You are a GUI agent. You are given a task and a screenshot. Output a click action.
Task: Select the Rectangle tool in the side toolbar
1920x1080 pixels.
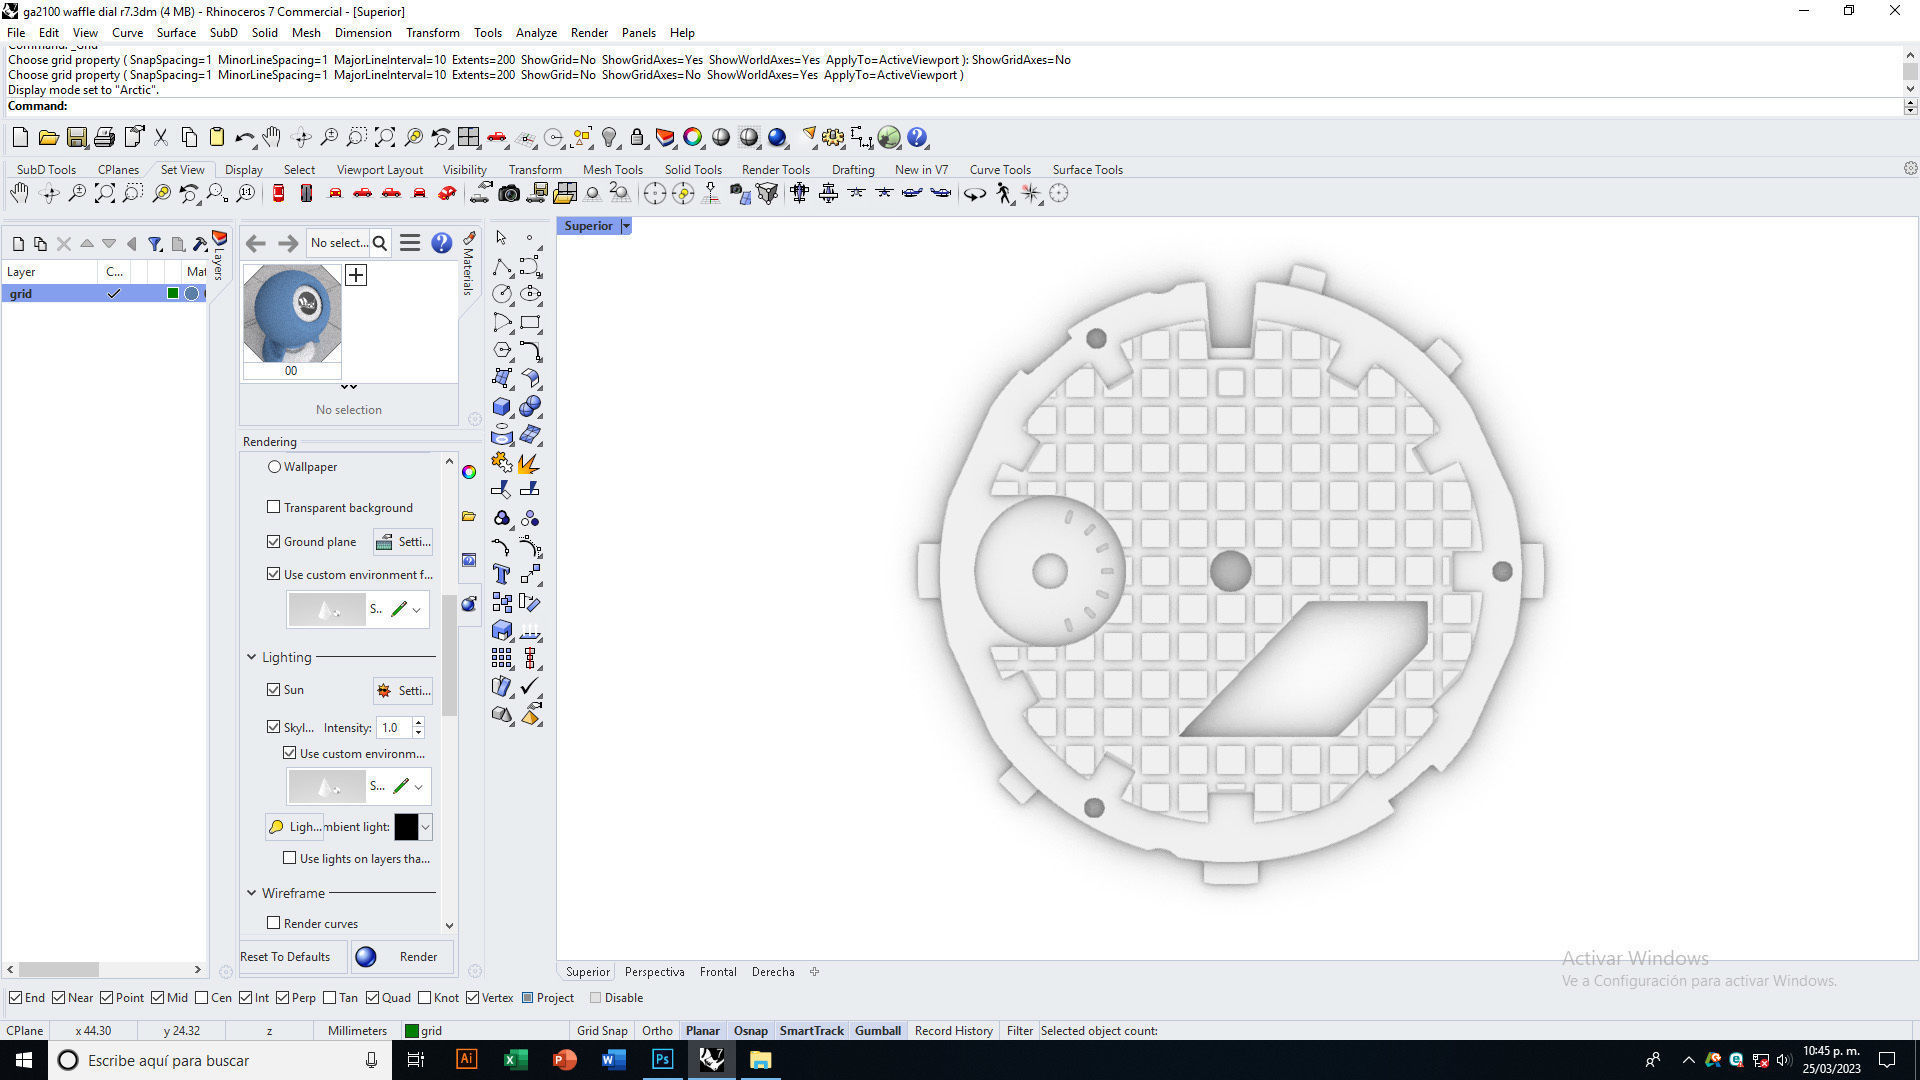[x=530, y=322]
